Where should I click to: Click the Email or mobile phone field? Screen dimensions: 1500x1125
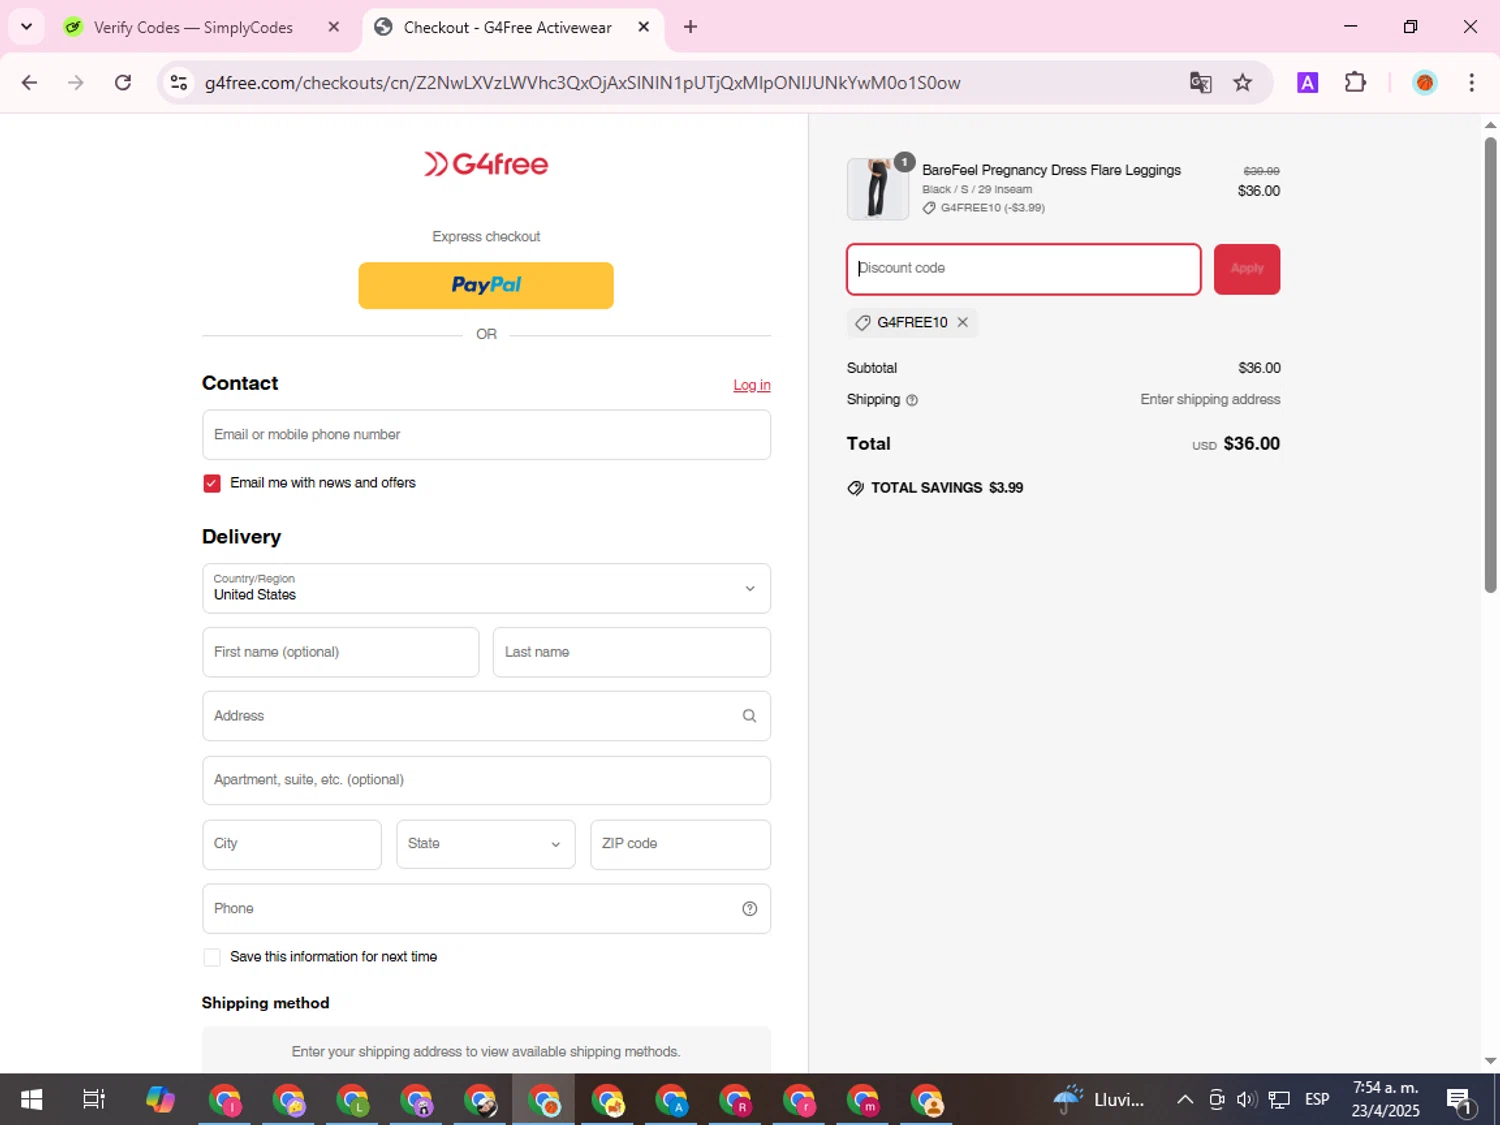(486, 435)
